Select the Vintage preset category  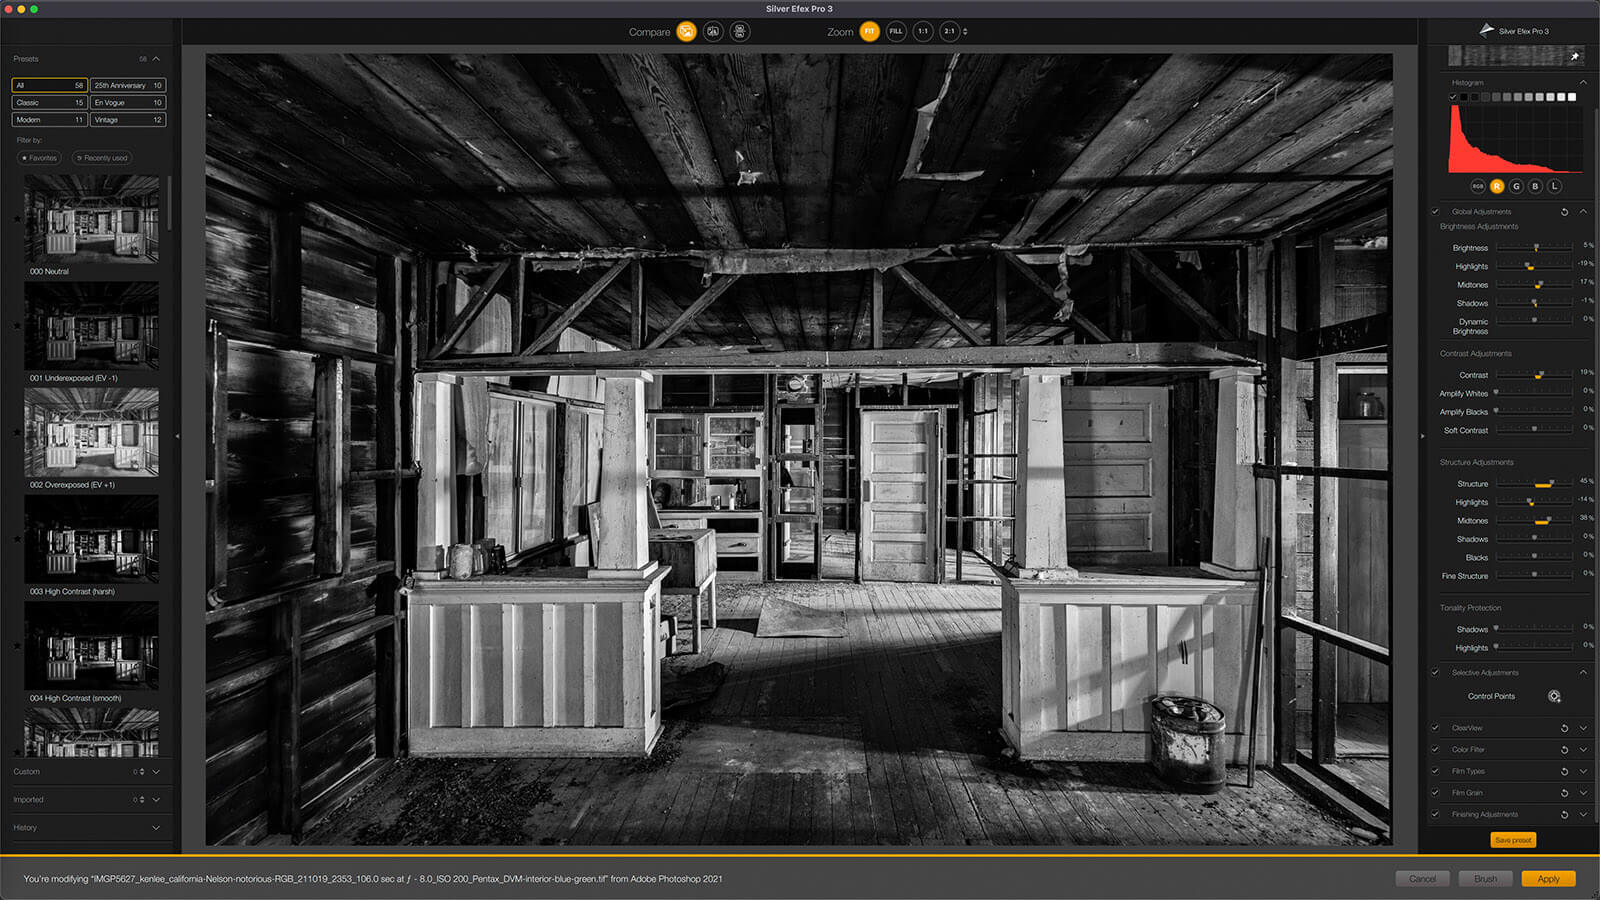point(128,120)
